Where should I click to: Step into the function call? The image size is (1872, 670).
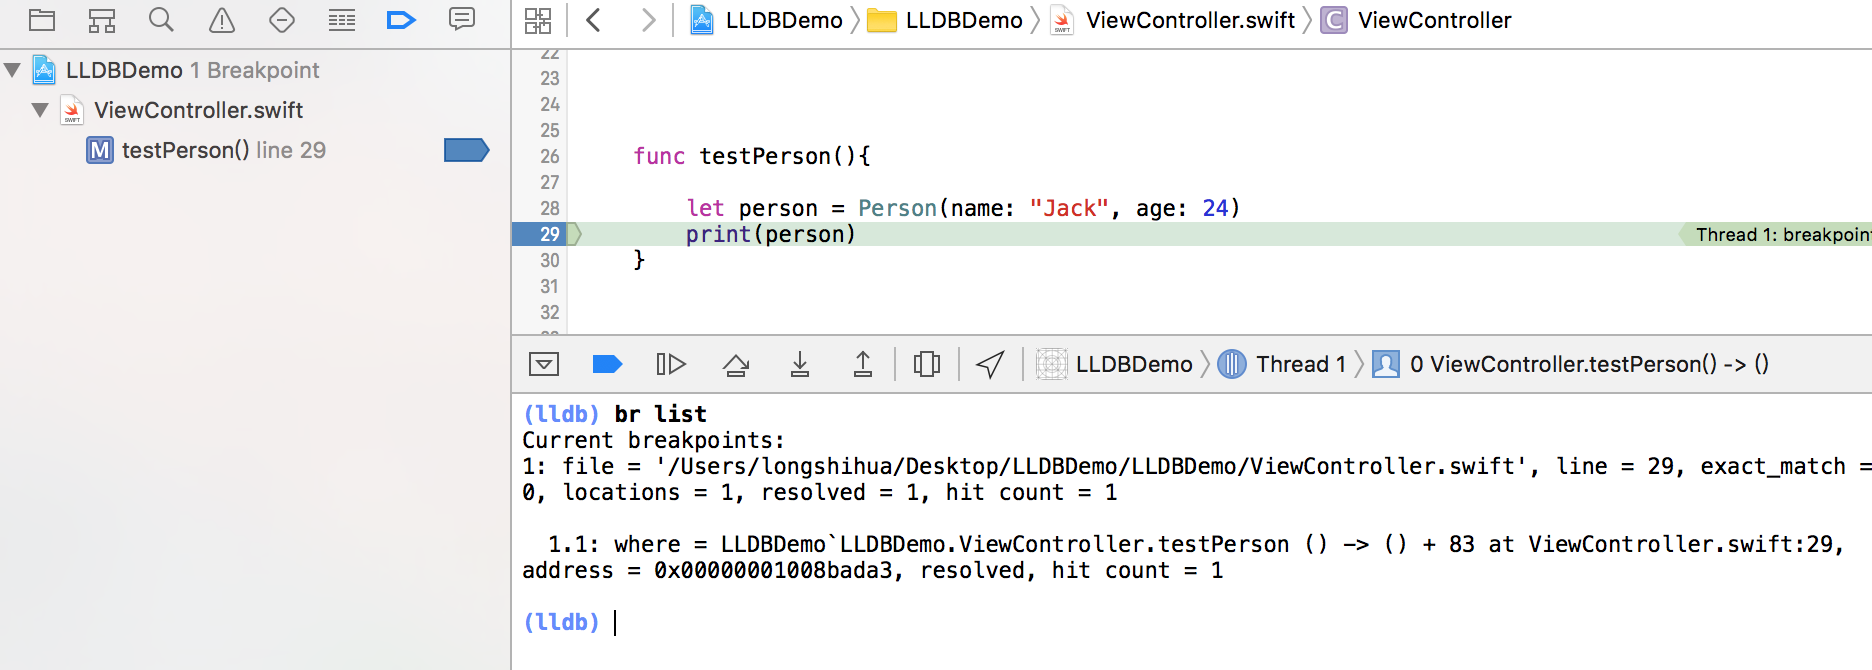pyautogui.click(x=800, y=364)
